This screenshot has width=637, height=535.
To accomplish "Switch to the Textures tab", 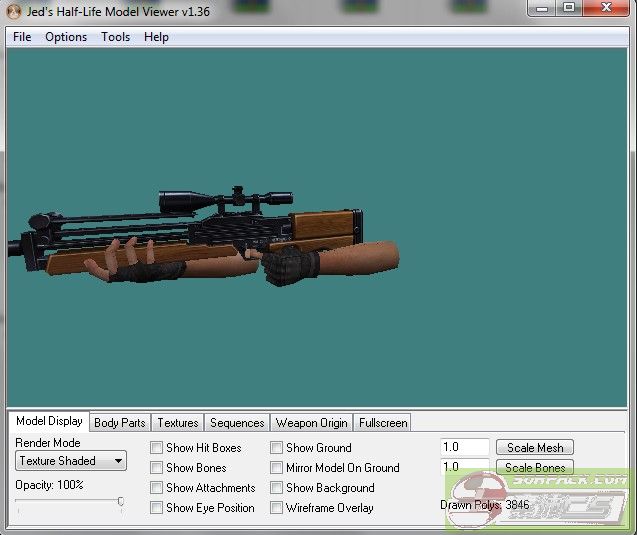I will point(178,423).
